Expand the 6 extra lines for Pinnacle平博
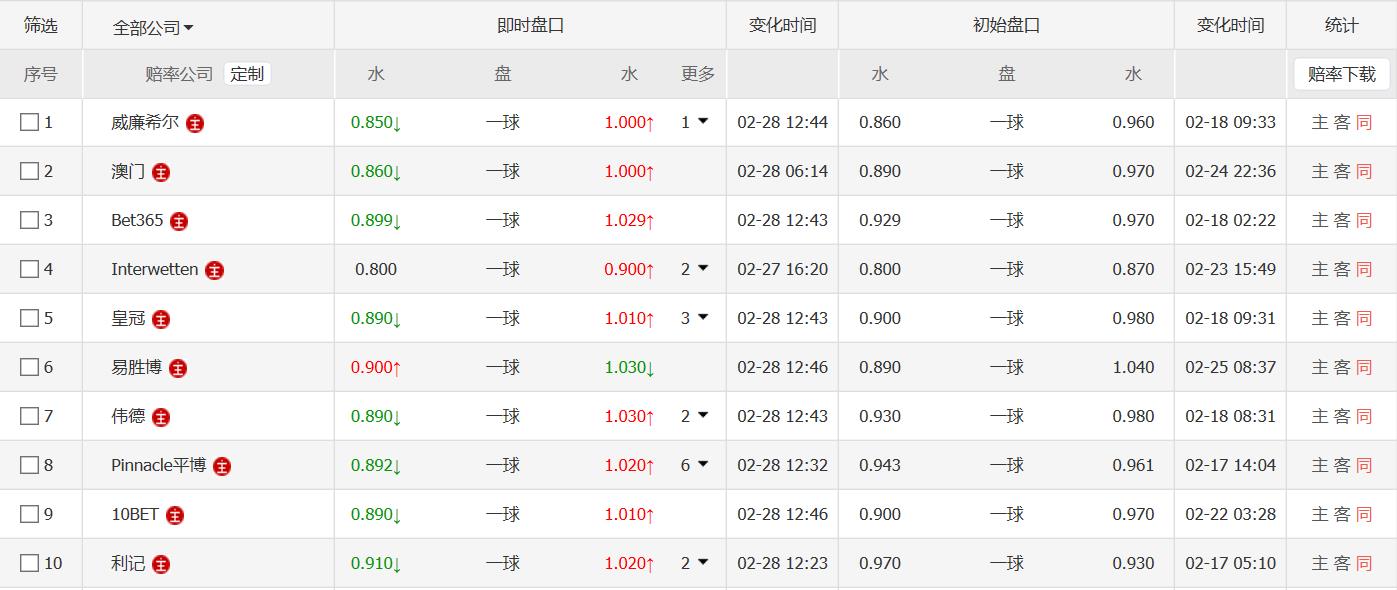The width and height of the screenshot is (1397, 590). [x=695, y=465]
